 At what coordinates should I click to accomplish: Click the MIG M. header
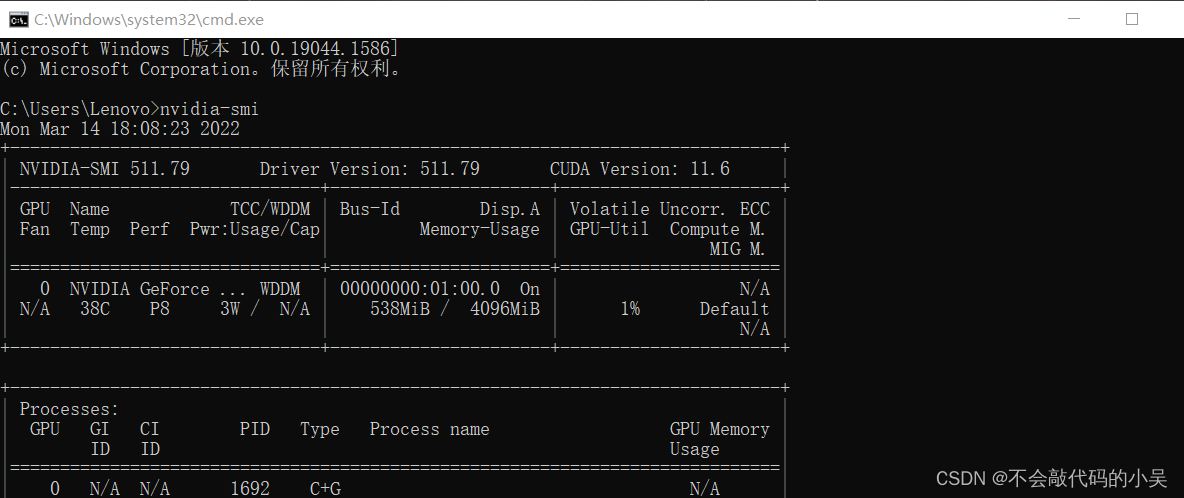(738, 249)
